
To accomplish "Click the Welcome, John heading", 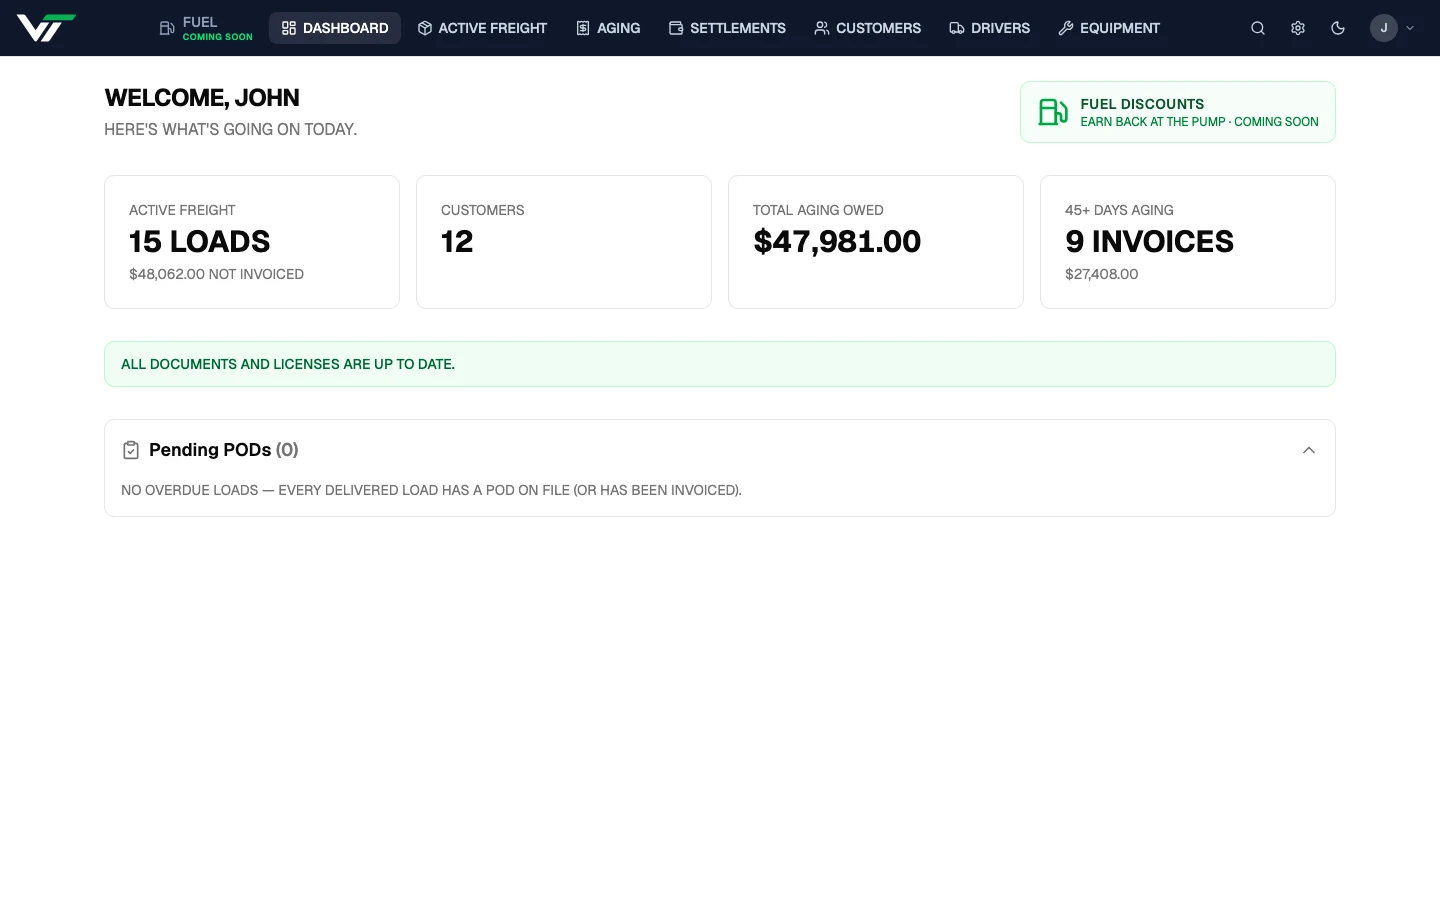I will click(202, 98).
